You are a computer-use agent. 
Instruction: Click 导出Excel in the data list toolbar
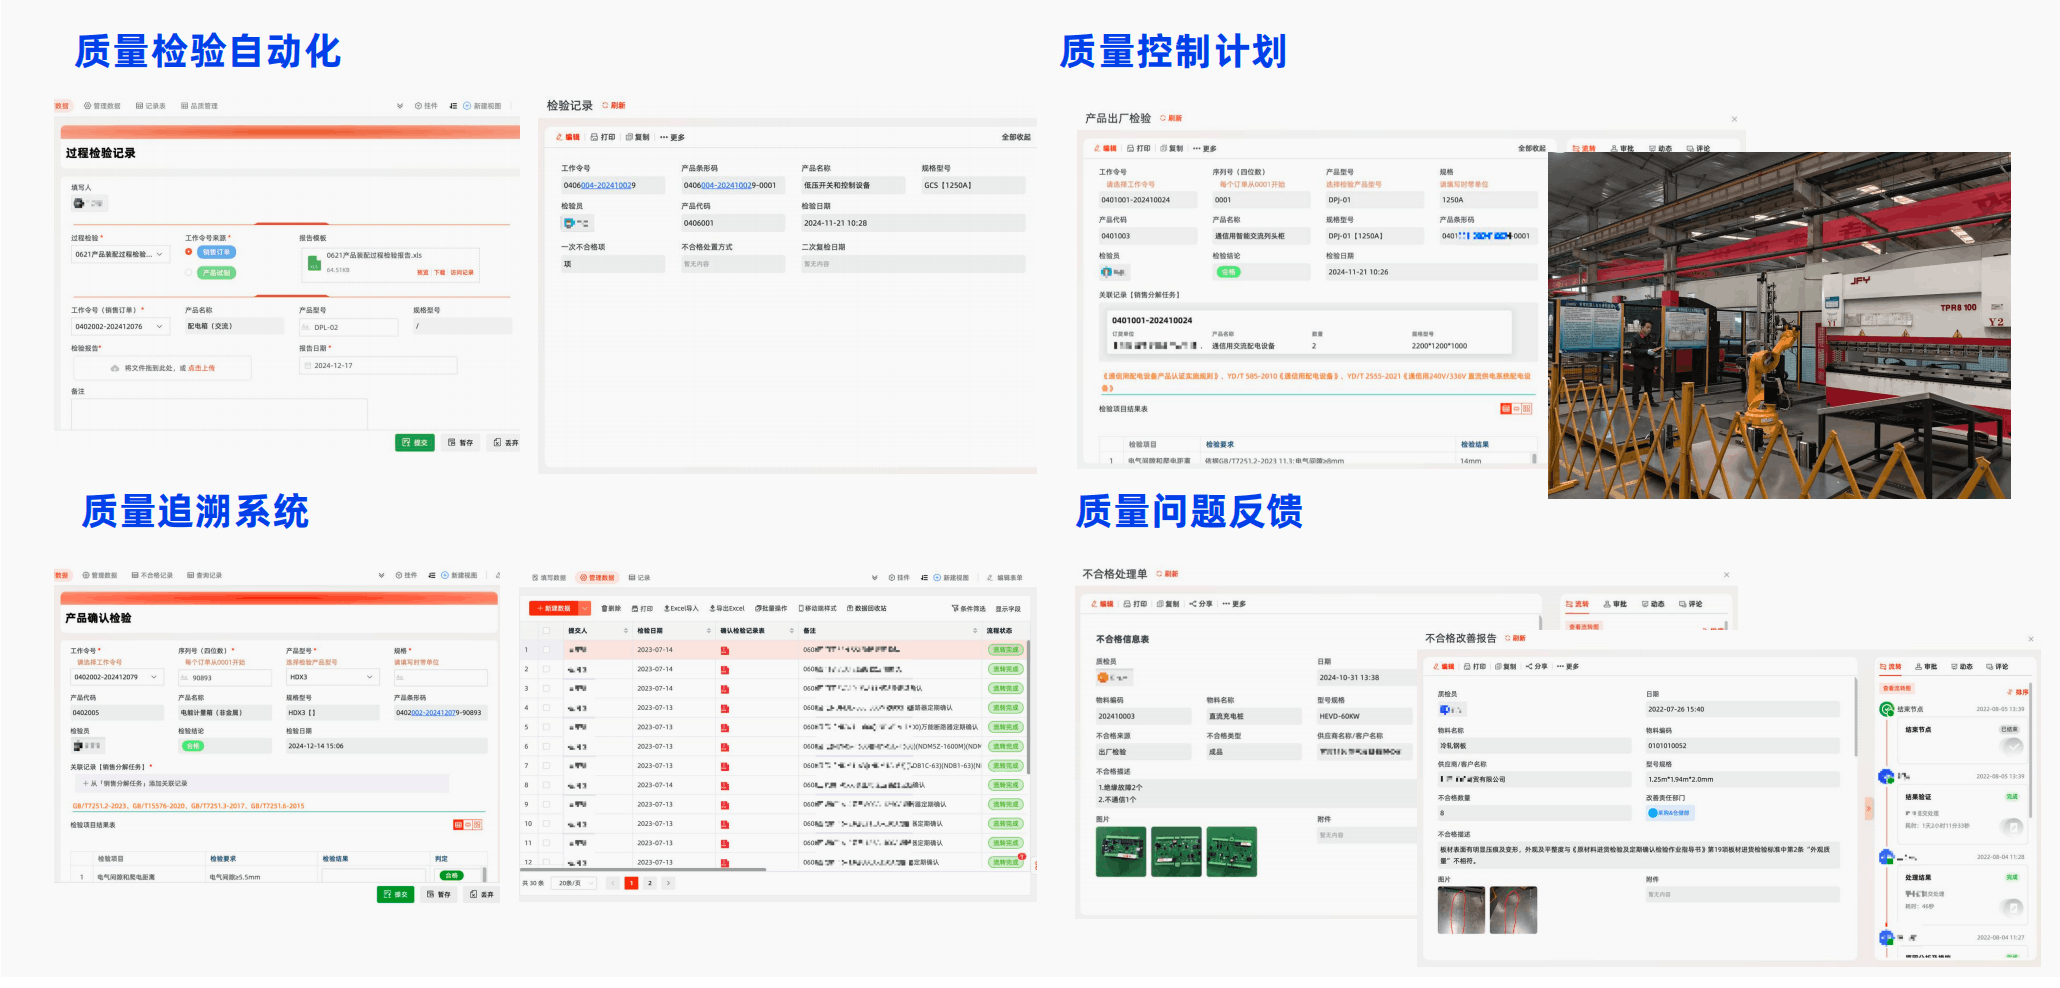tap(727, 608)
